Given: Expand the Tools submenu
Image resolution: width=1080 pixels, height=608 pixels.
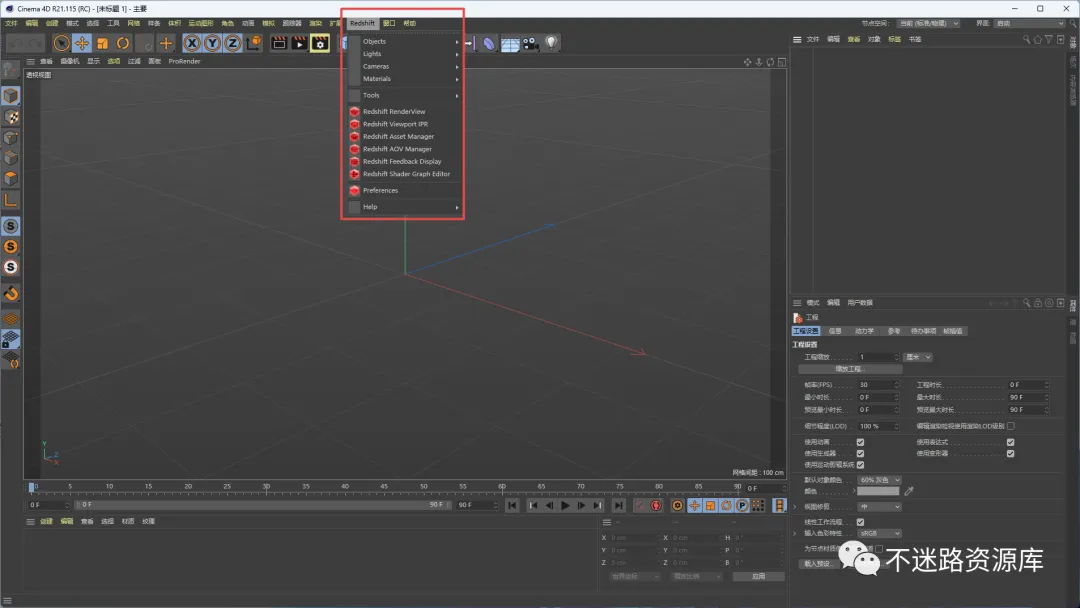Looking at the screenshot, I should point(404,95).
